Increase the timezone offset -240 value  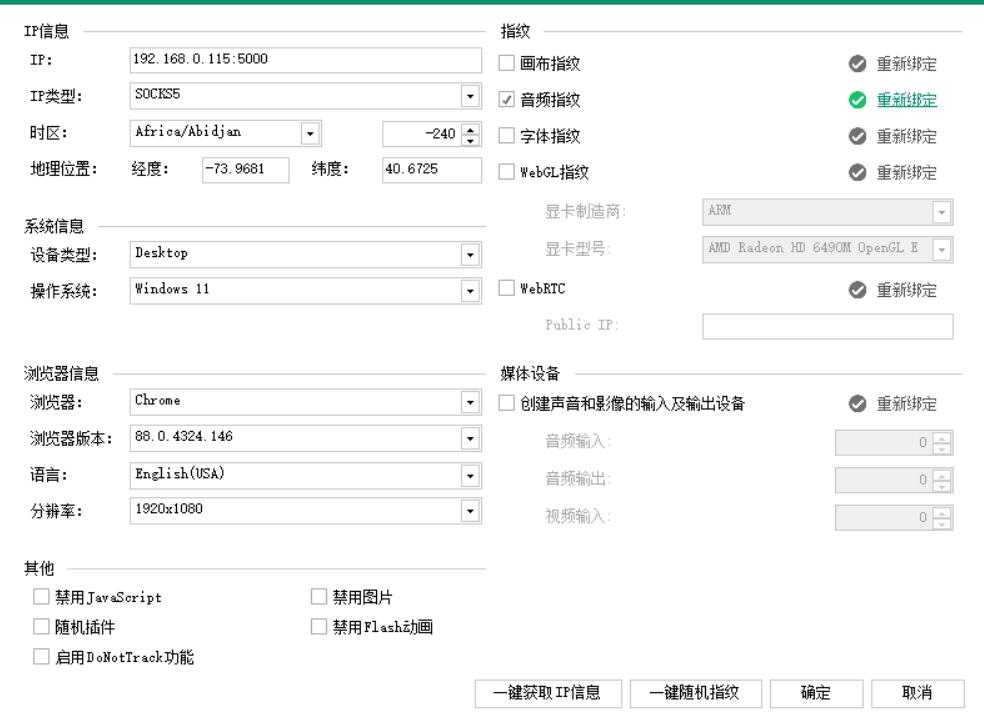[x=471, y=128]
